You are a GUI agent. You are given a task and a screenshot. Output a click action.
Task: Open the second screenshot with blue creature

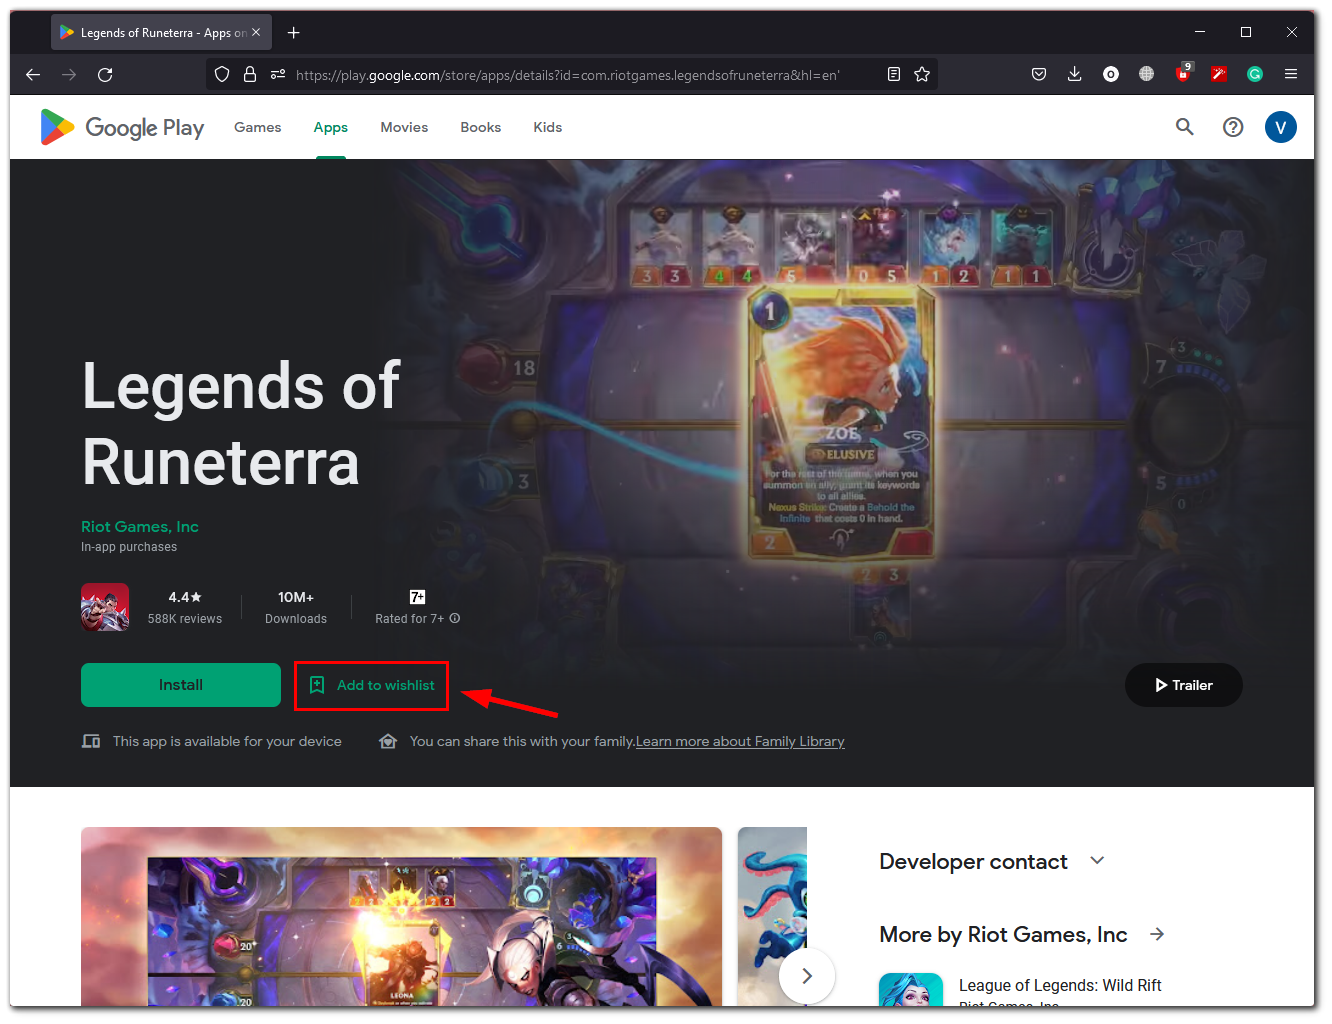(772, 917)
